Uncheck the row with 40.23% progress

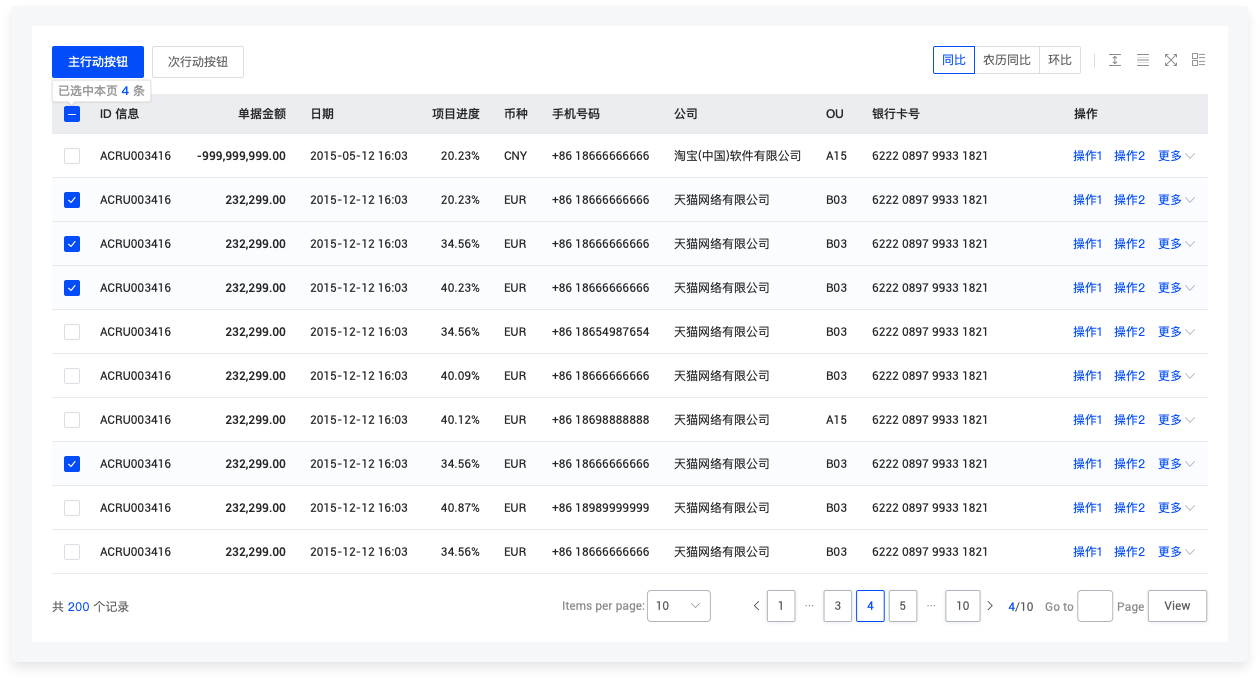(x=72, y=288)
